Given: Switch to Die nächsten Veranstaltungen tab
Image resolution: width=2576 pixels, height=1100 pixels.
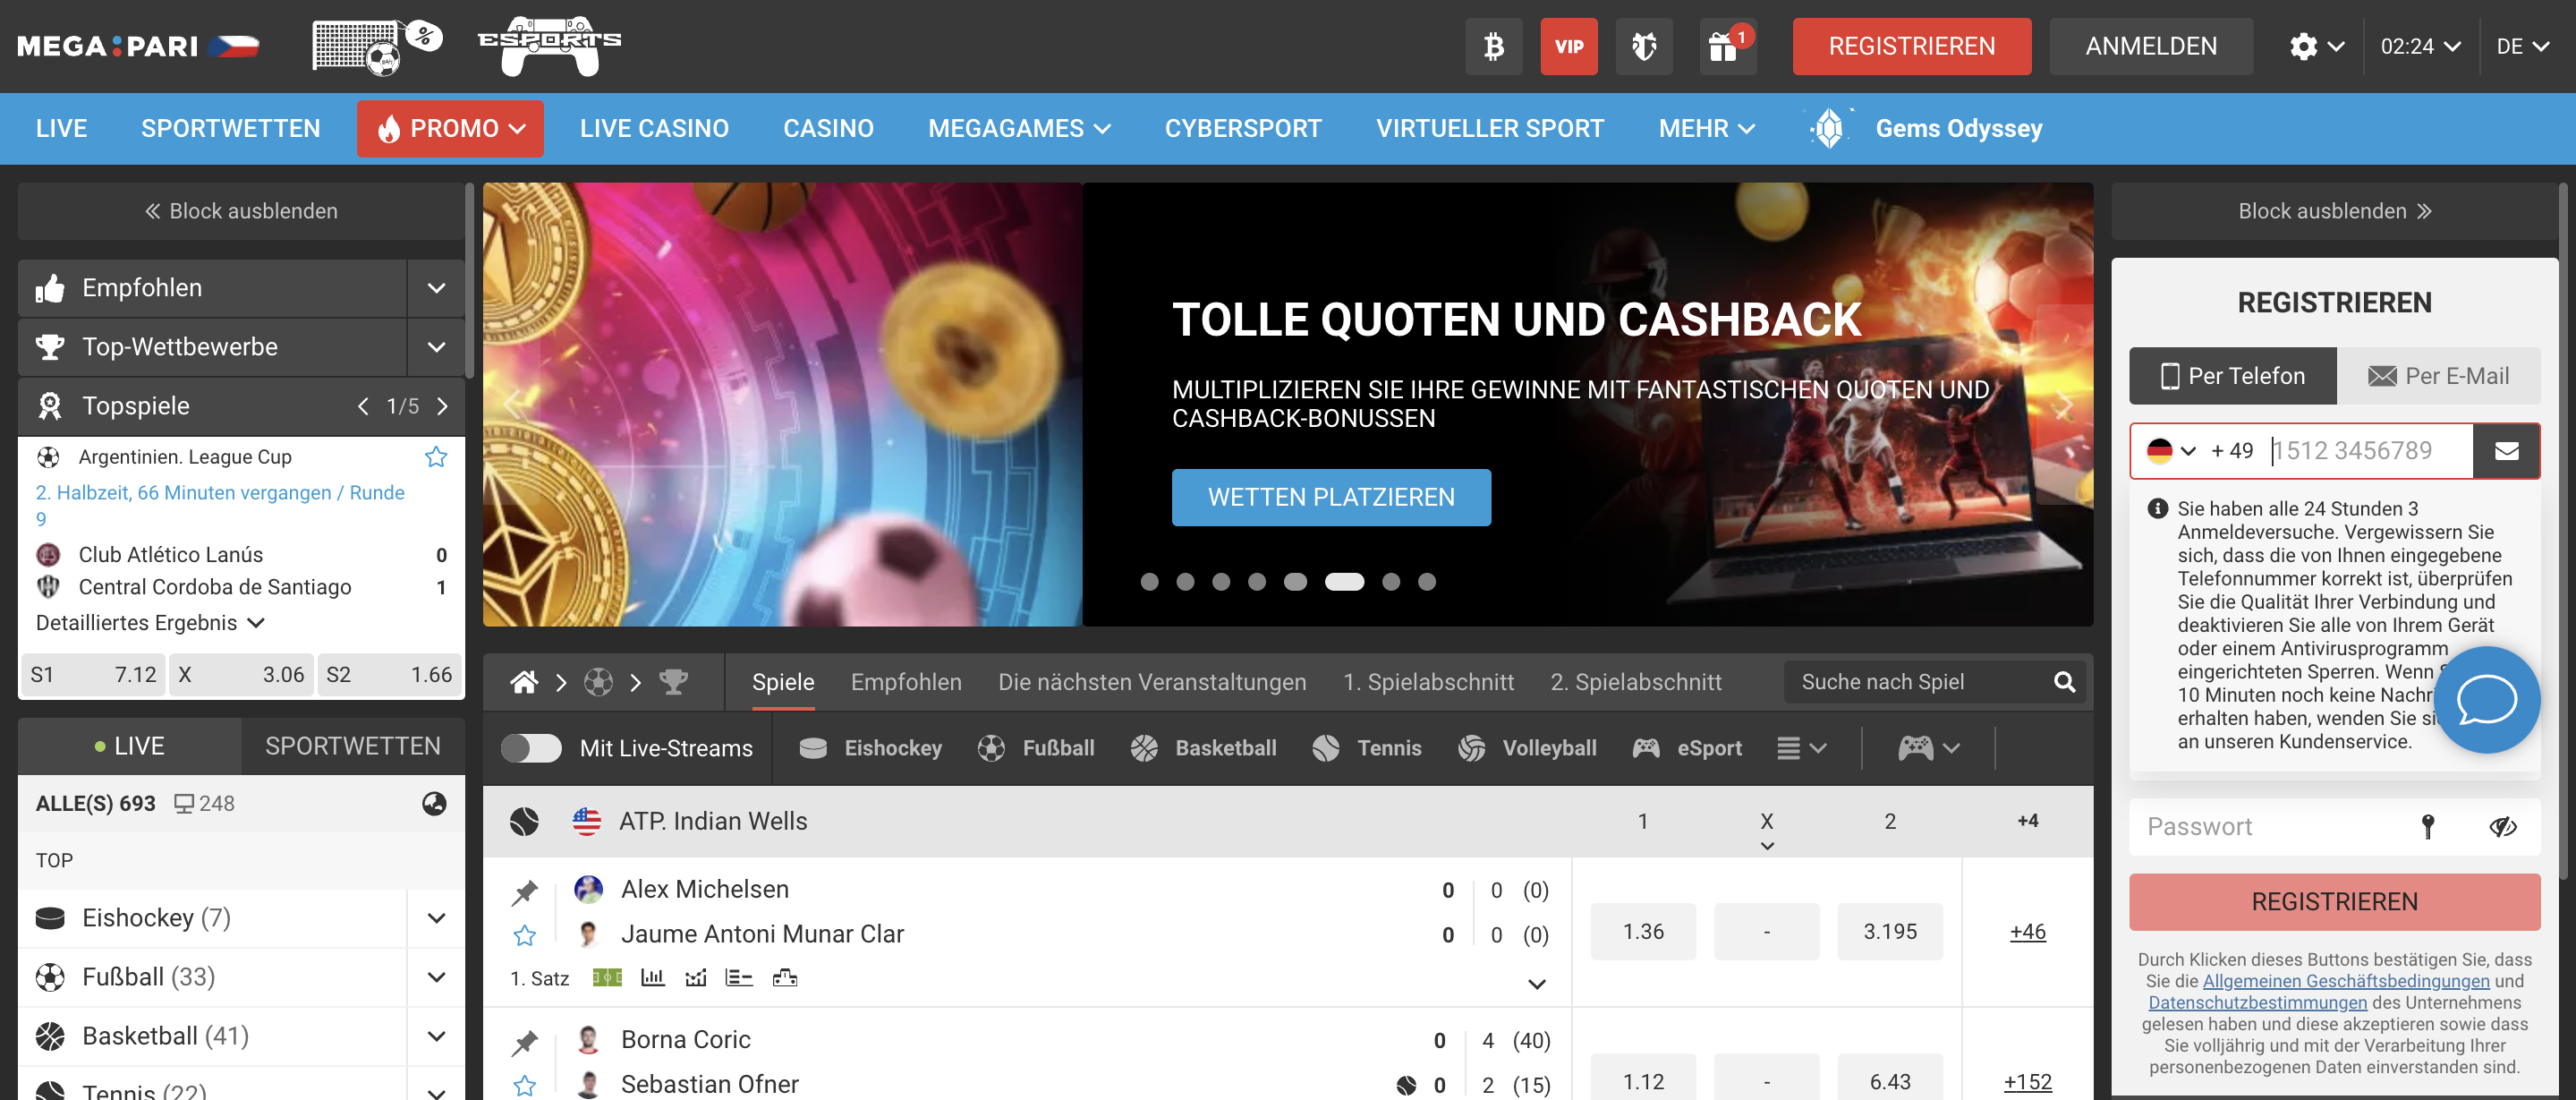Looking at the screenshot, I should point(1151,682).
